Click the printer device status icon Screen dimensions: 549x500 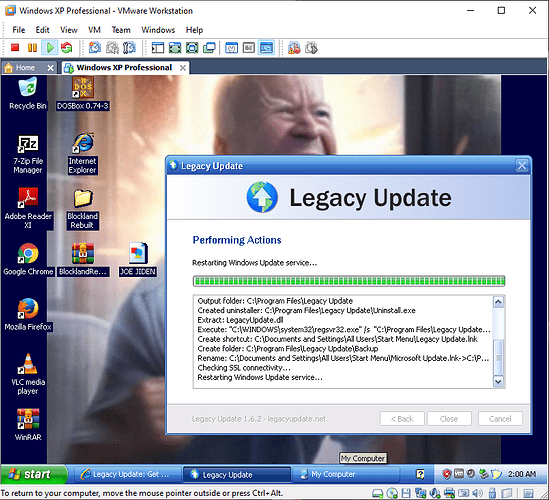coord(450,493)
